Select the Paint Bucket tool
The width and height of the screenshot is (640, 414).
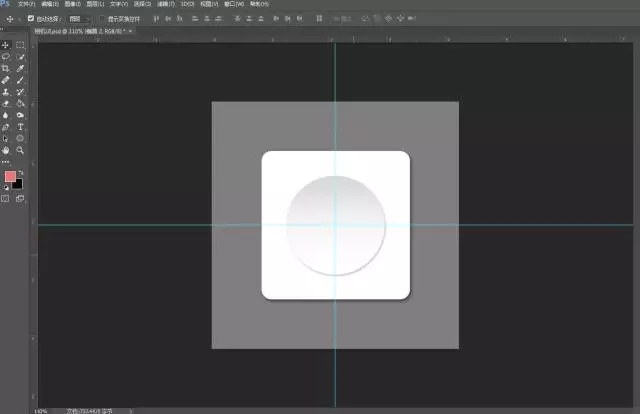point(20,104)
